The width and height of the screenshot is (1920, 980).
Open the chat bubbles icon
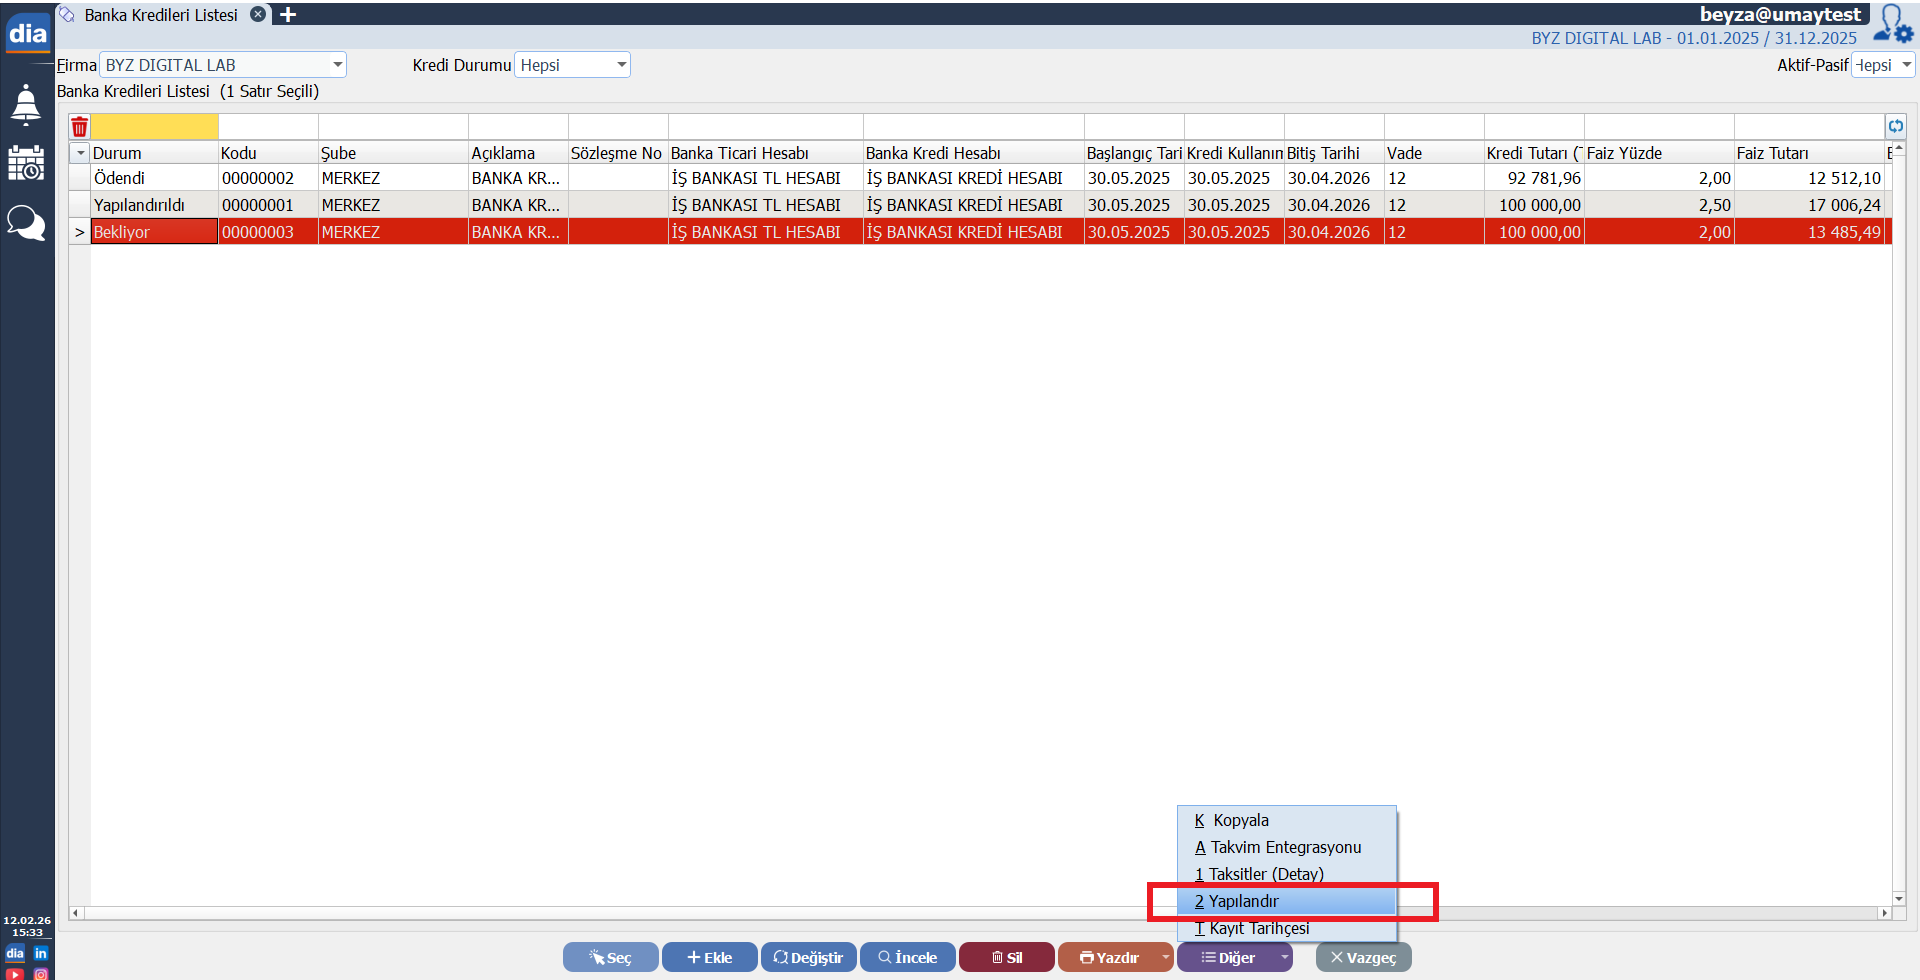[x=26, y=222]
